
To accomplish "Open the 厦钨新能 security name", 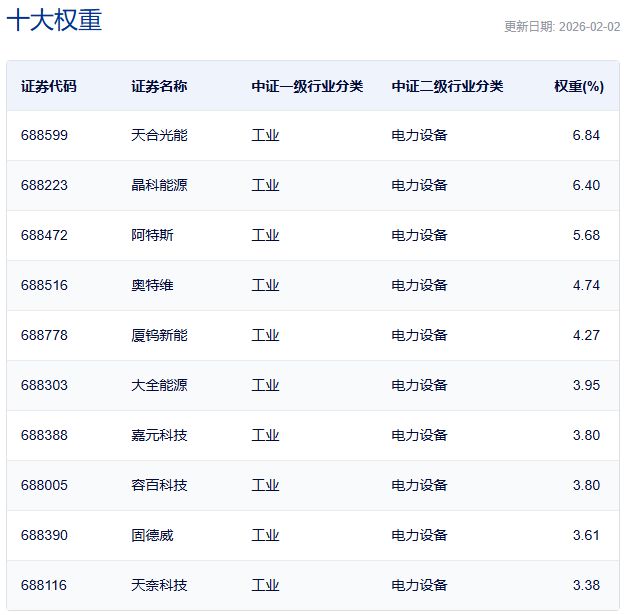I will pyautogui.click(x=158, y=335).
